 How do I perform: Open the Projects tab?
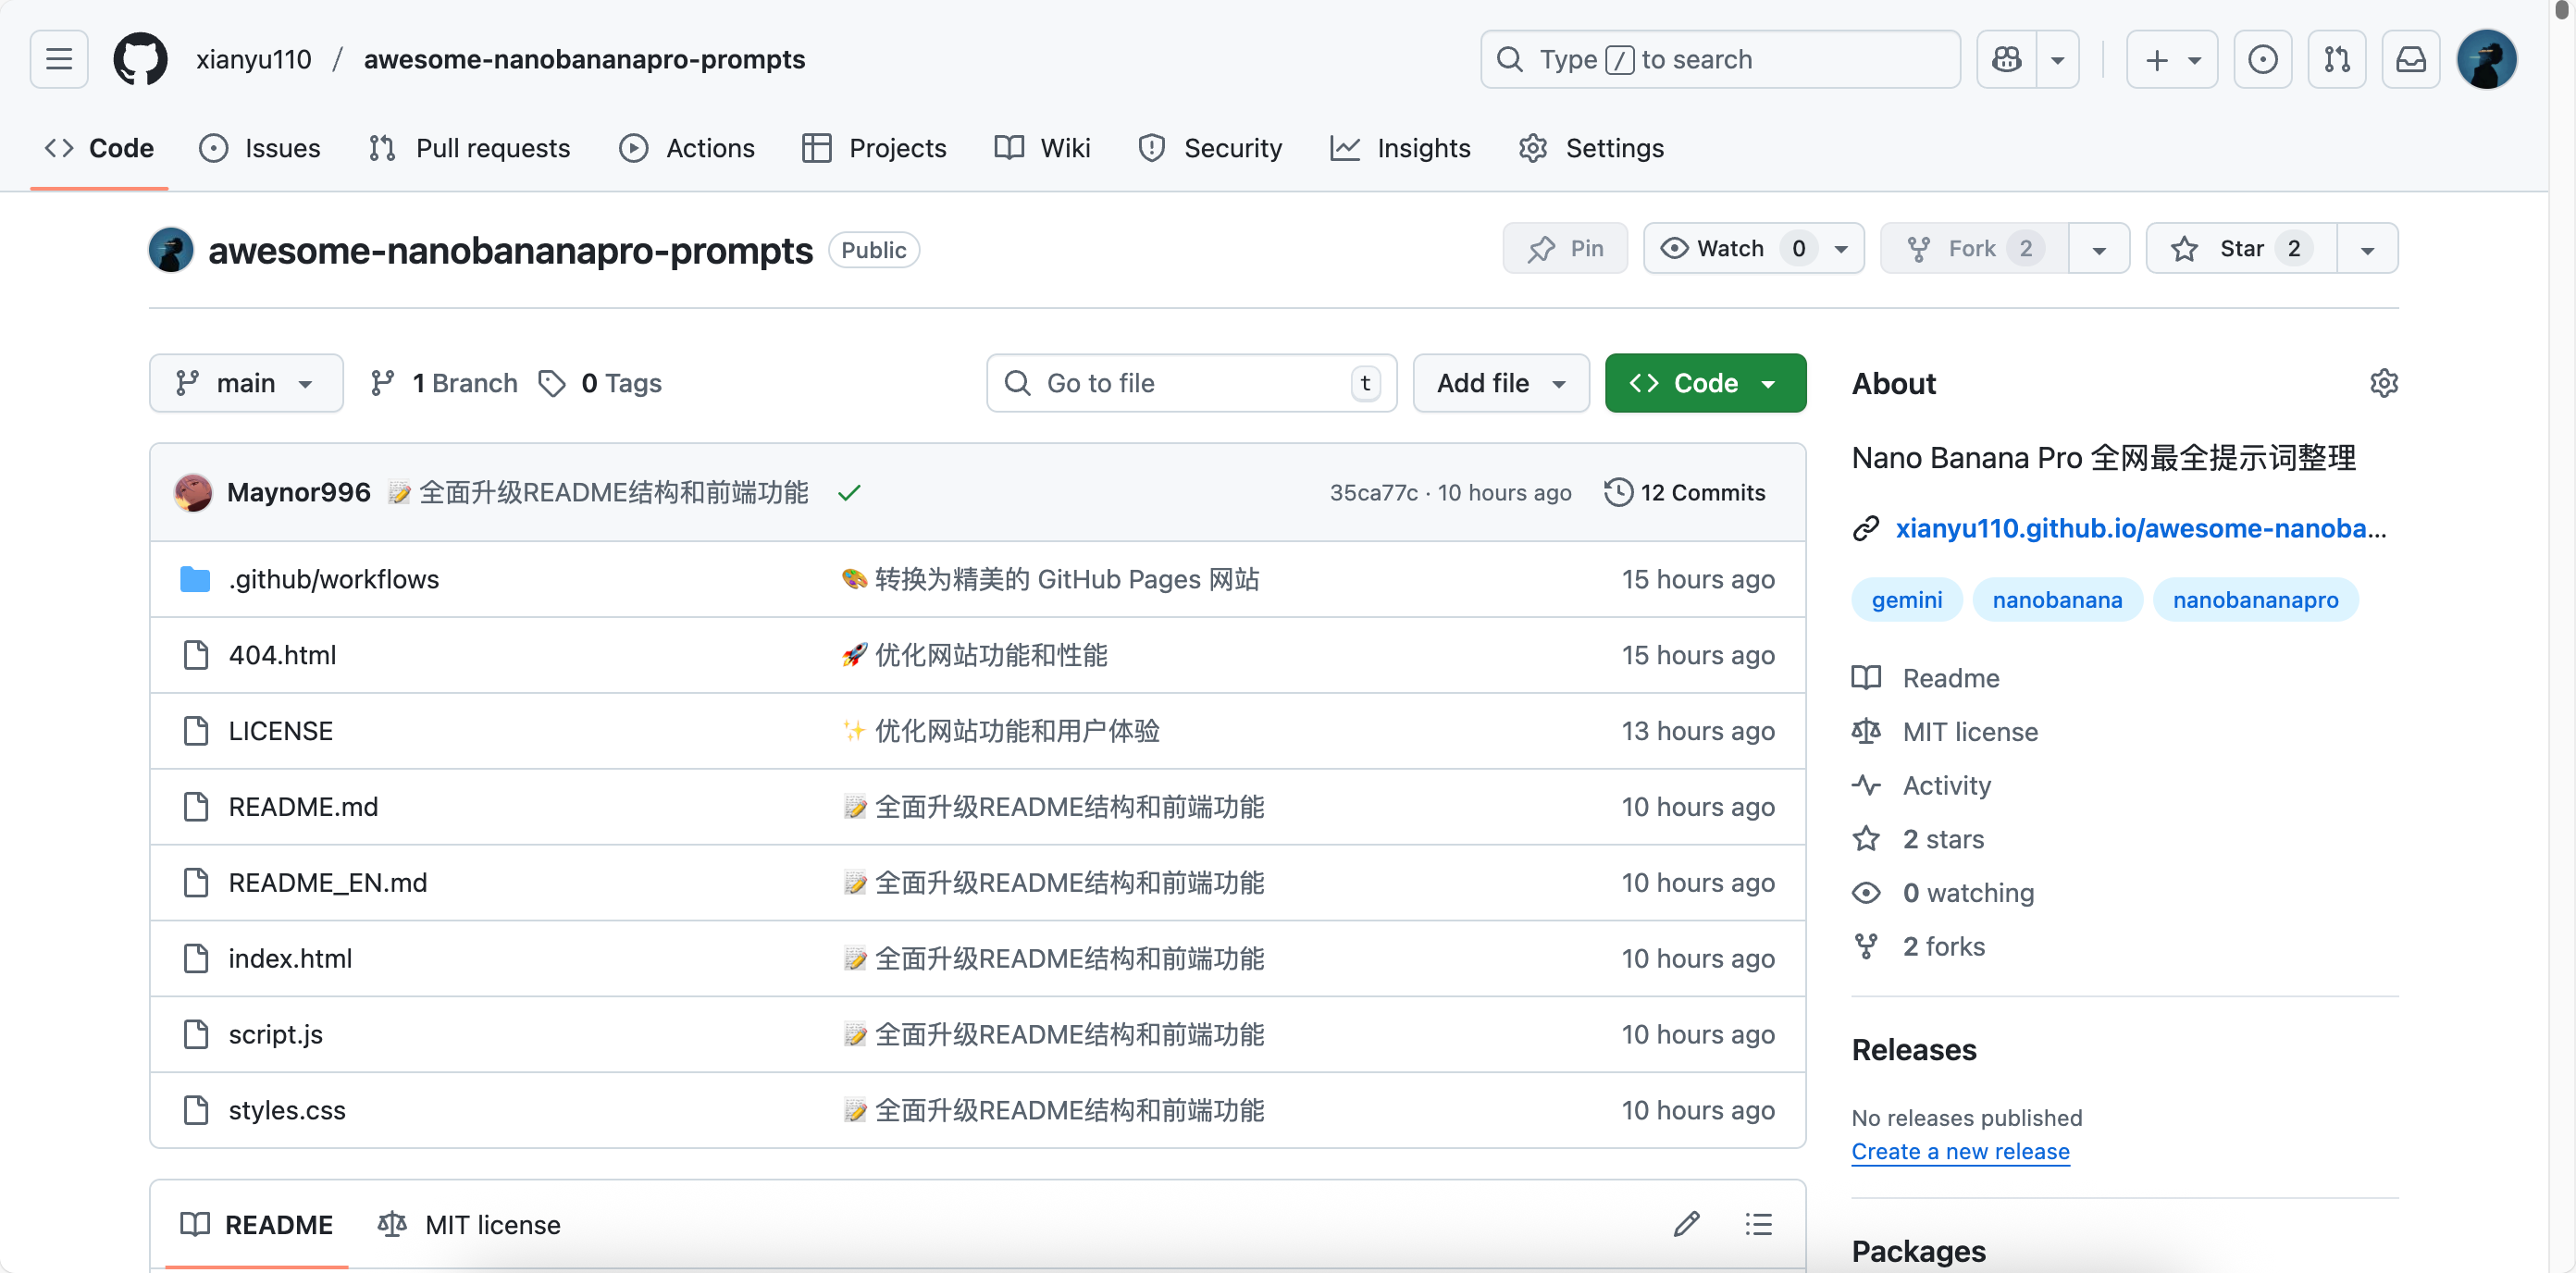(x=874, y=148)
